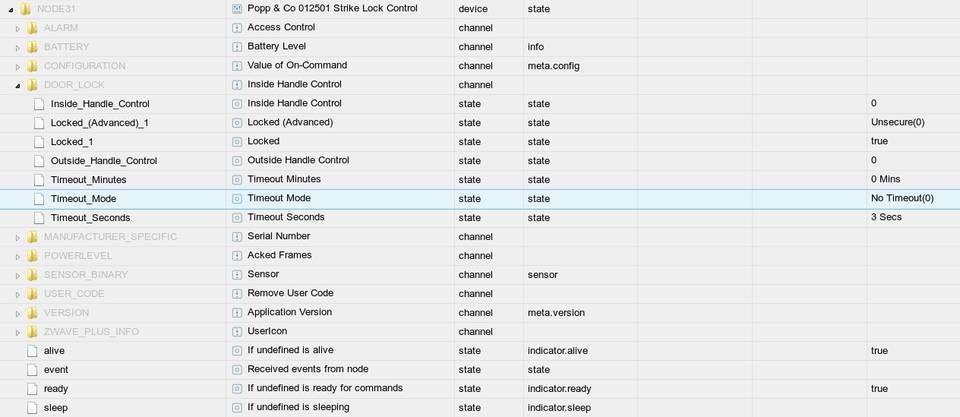The image size is (960, 417).
Task: Expand the MANUFACTURER_SPECIFIC folder
Action: click(x=18, y=237)
